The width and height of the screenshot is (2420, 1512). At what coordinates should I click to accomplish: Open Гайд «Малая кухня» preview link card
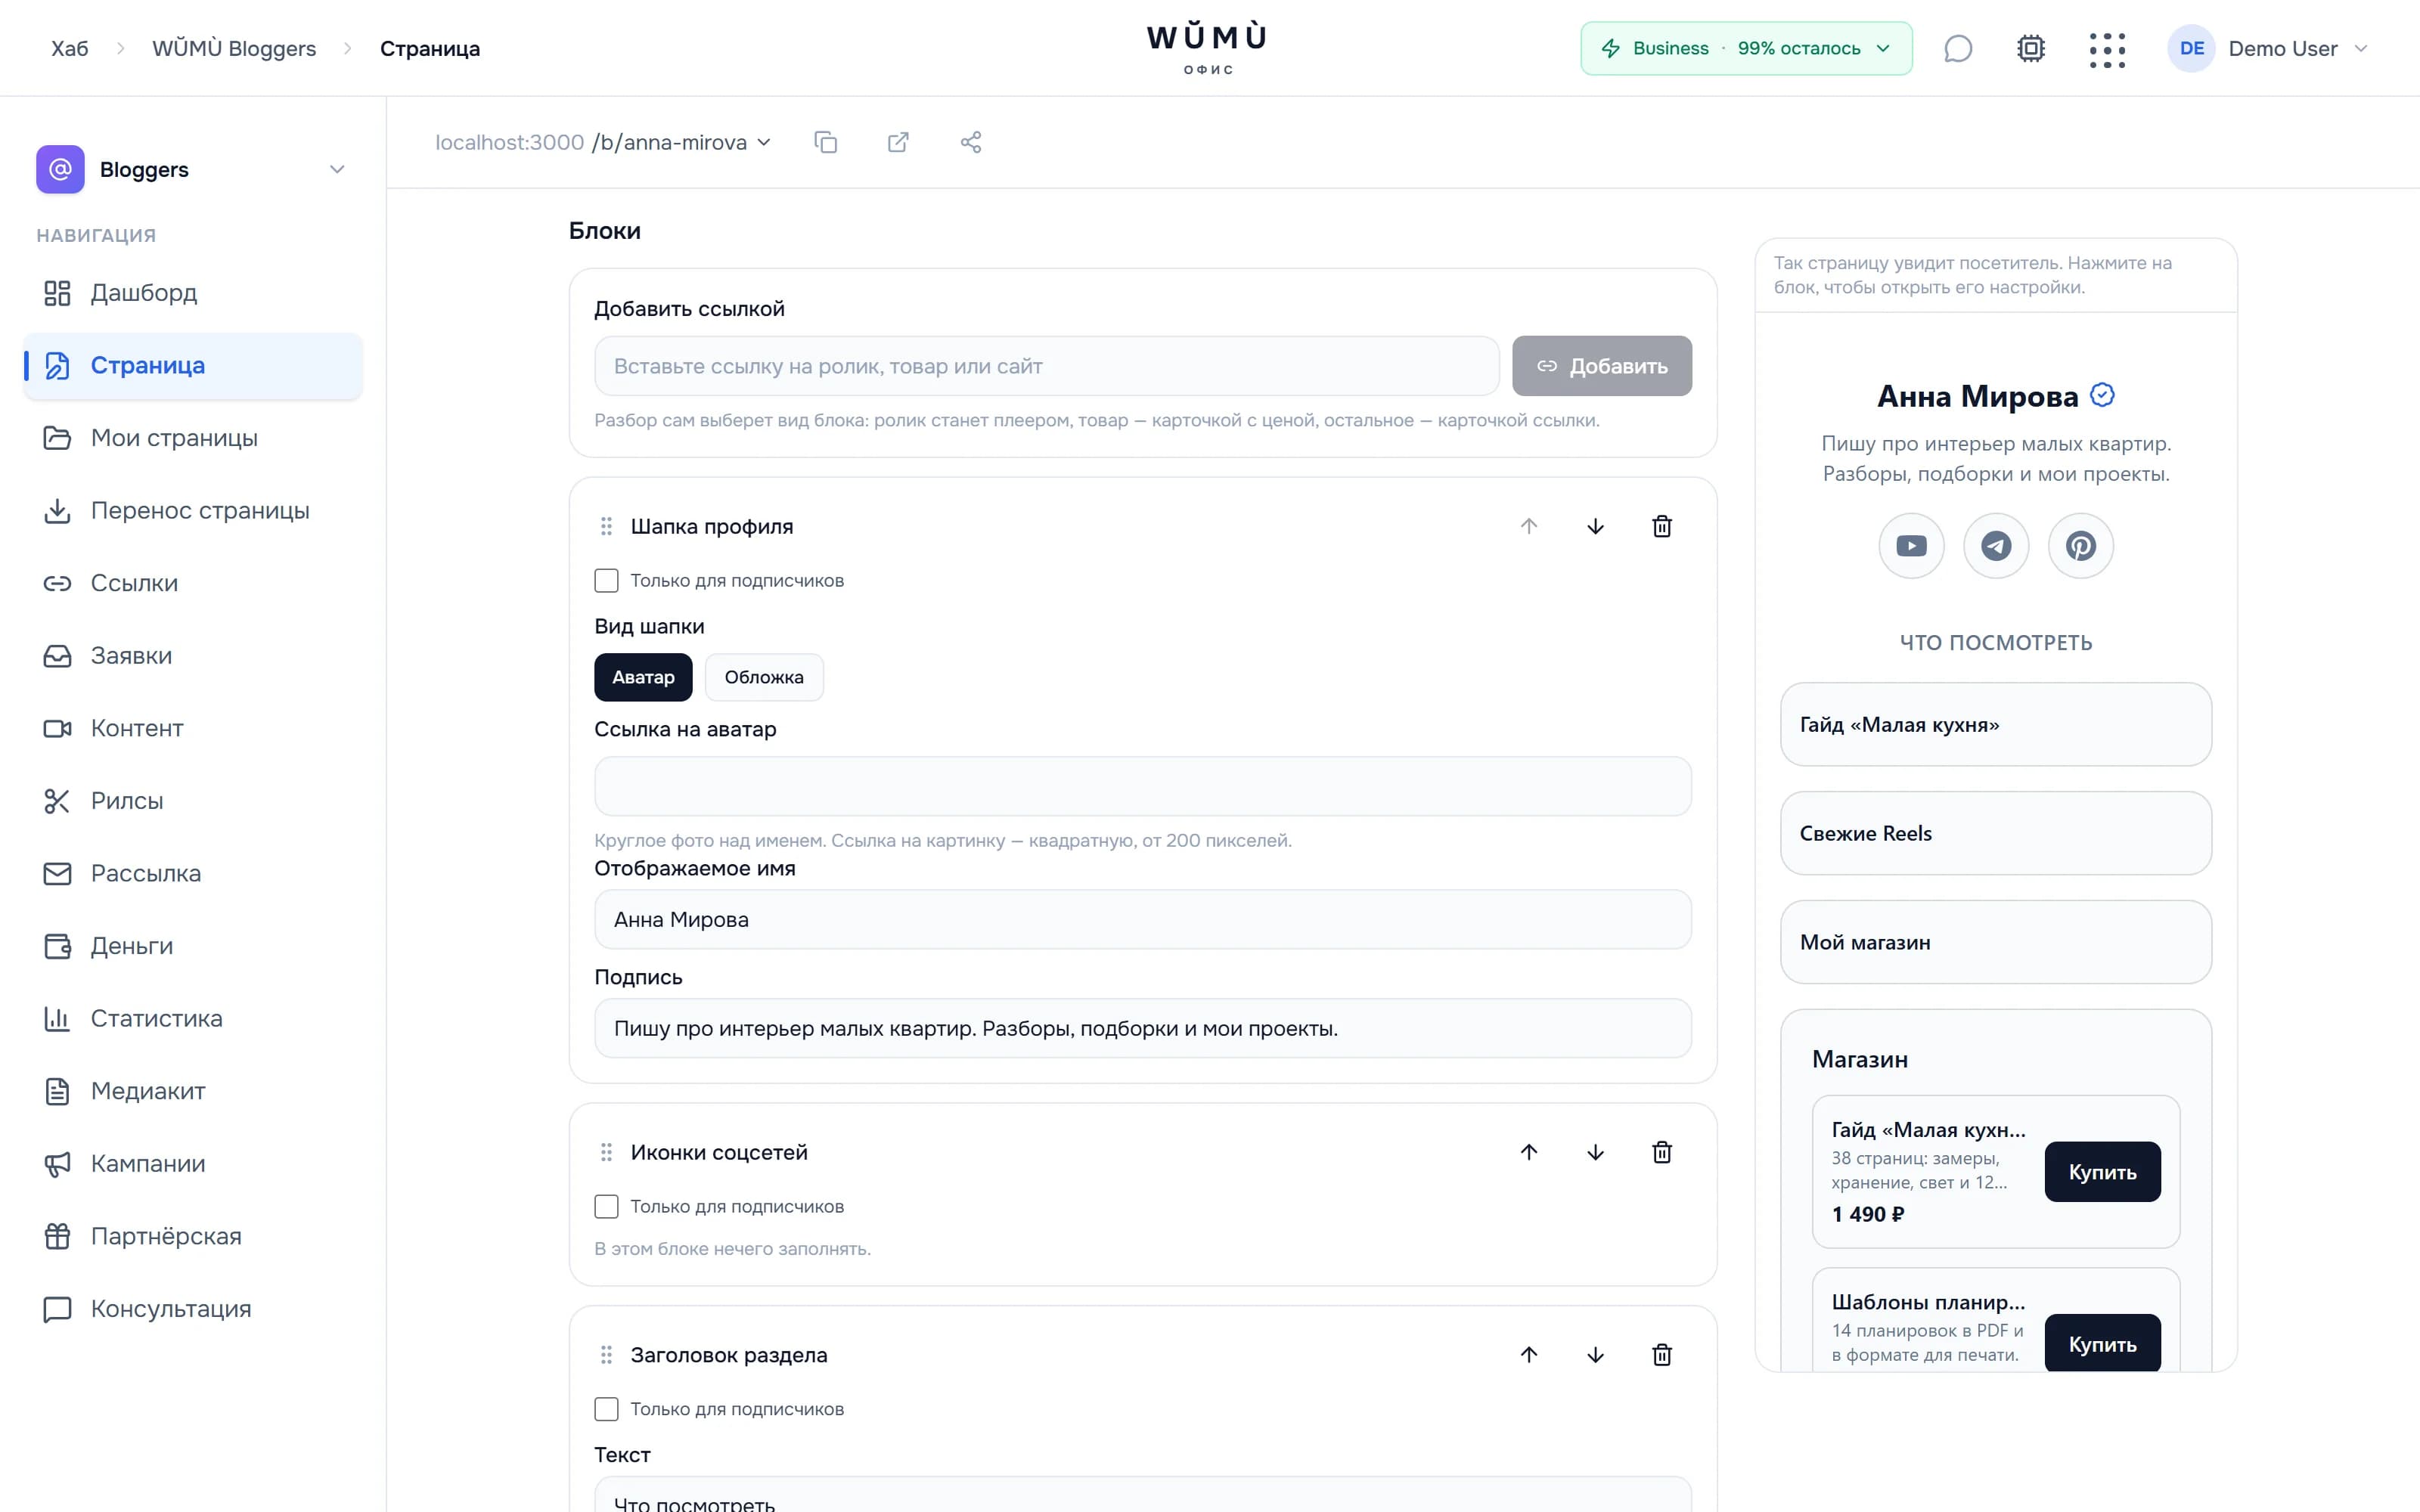(x=1995, y=724)
